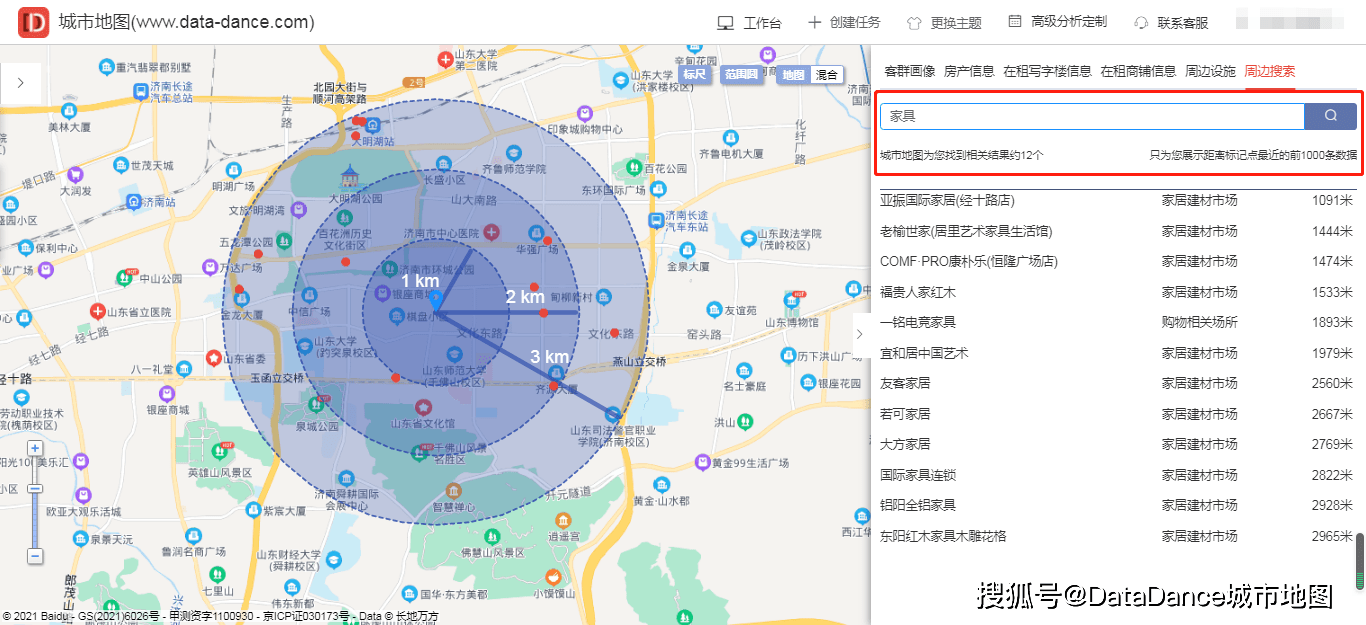
Task: Click the 大明湖公园 pagoda icon
Action: coord(349,177)
